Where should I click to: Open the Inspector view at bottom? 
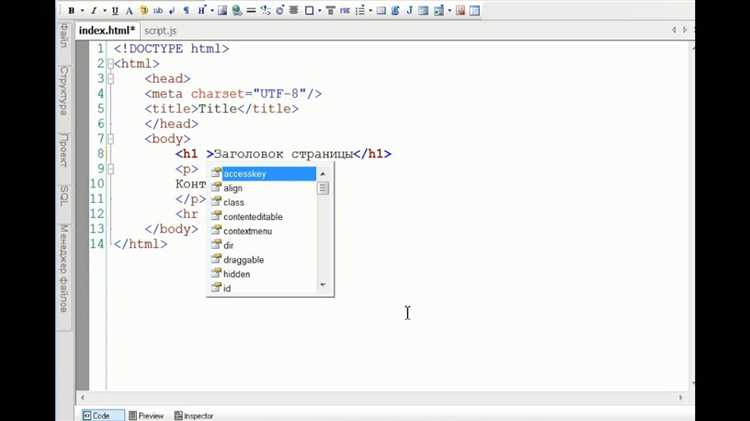pyautogui.click(x=193, y=415)
